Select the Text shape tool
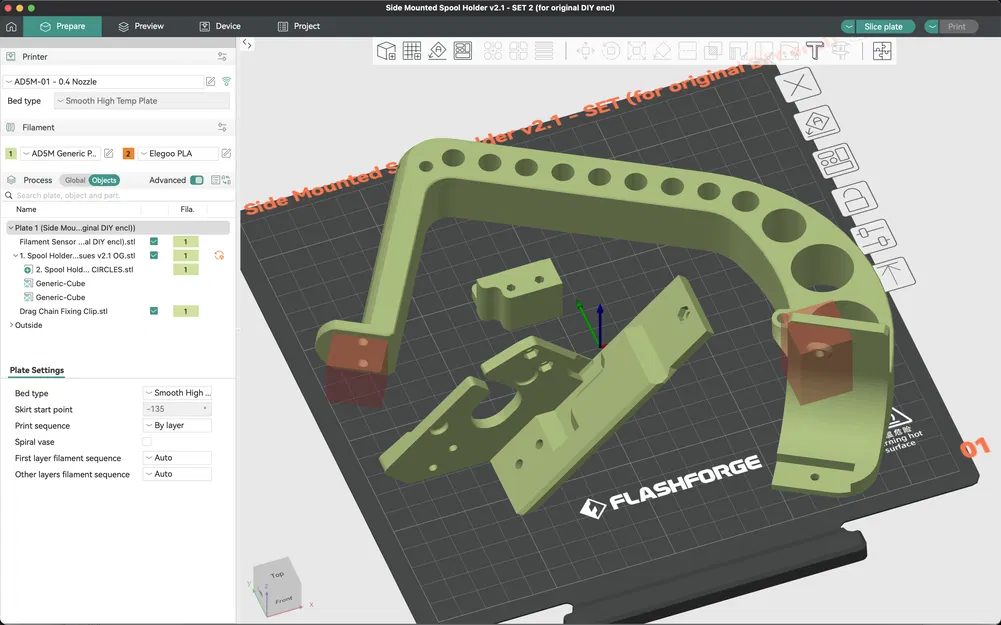 tap(814, 50)
